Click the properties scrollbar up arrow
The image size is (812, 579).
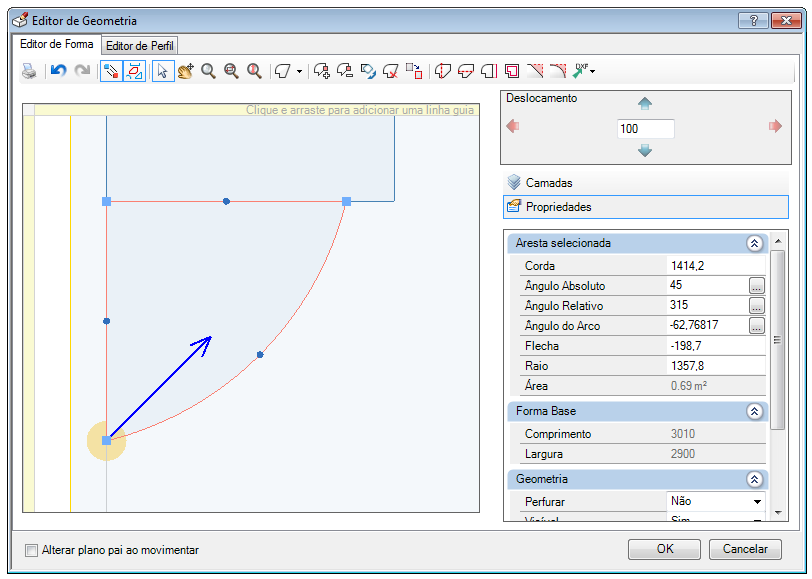[x=777, y=241]
